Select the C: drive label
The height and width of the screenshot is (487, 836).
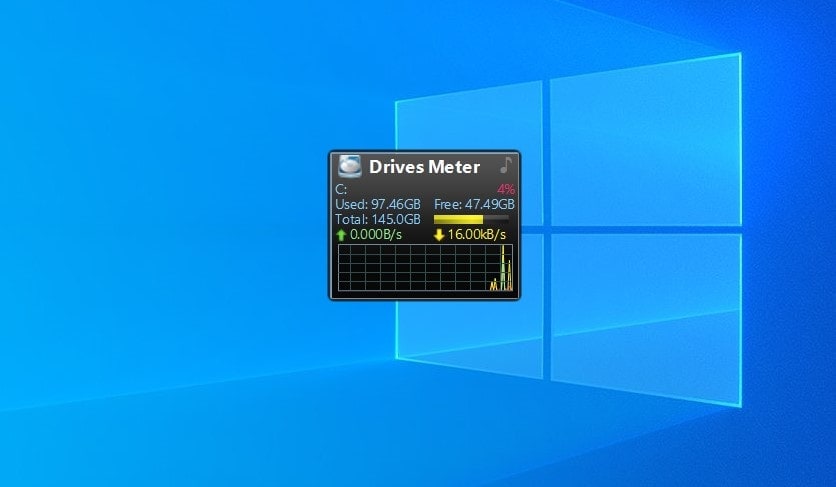click(341, 189)
